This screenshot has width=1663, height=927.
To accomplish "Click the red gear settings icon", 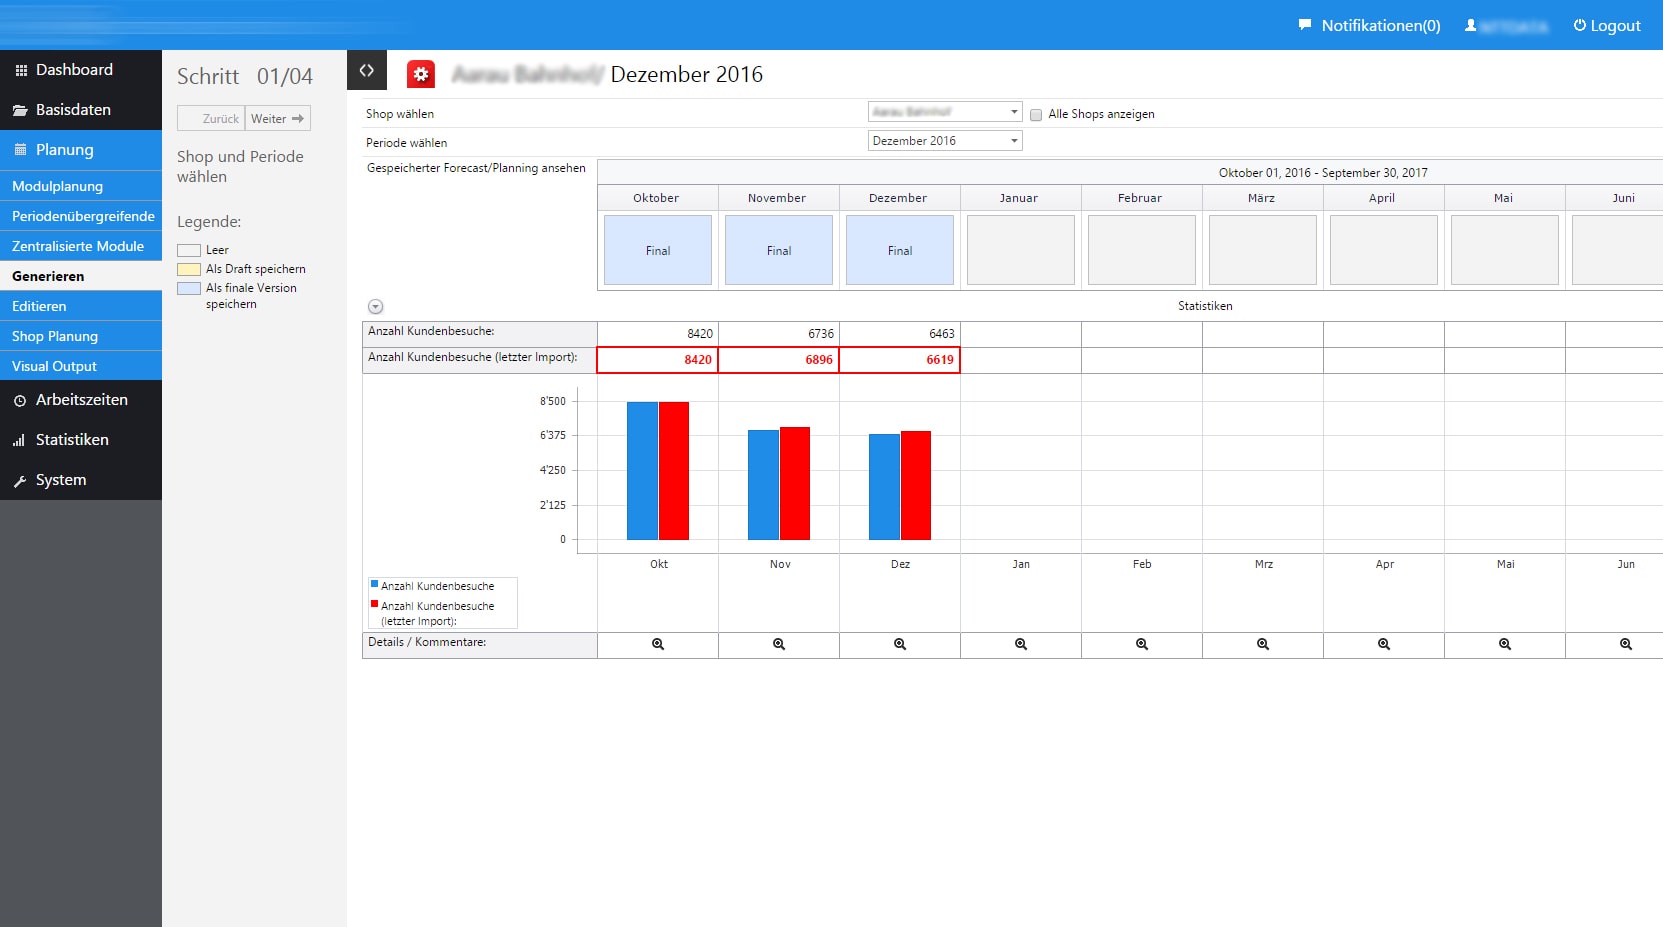I will click(x=421, y=74).
